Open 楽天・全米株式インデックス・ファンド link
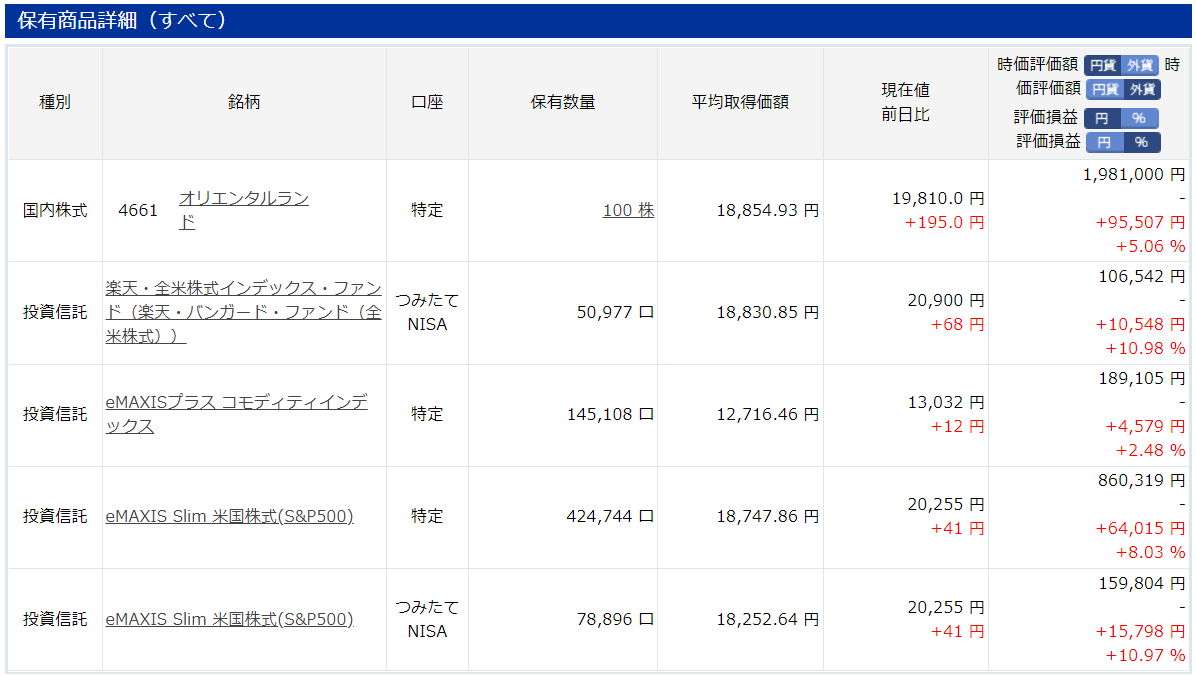The width and height of the screenshot is (1196, 676). pos(243,312)
